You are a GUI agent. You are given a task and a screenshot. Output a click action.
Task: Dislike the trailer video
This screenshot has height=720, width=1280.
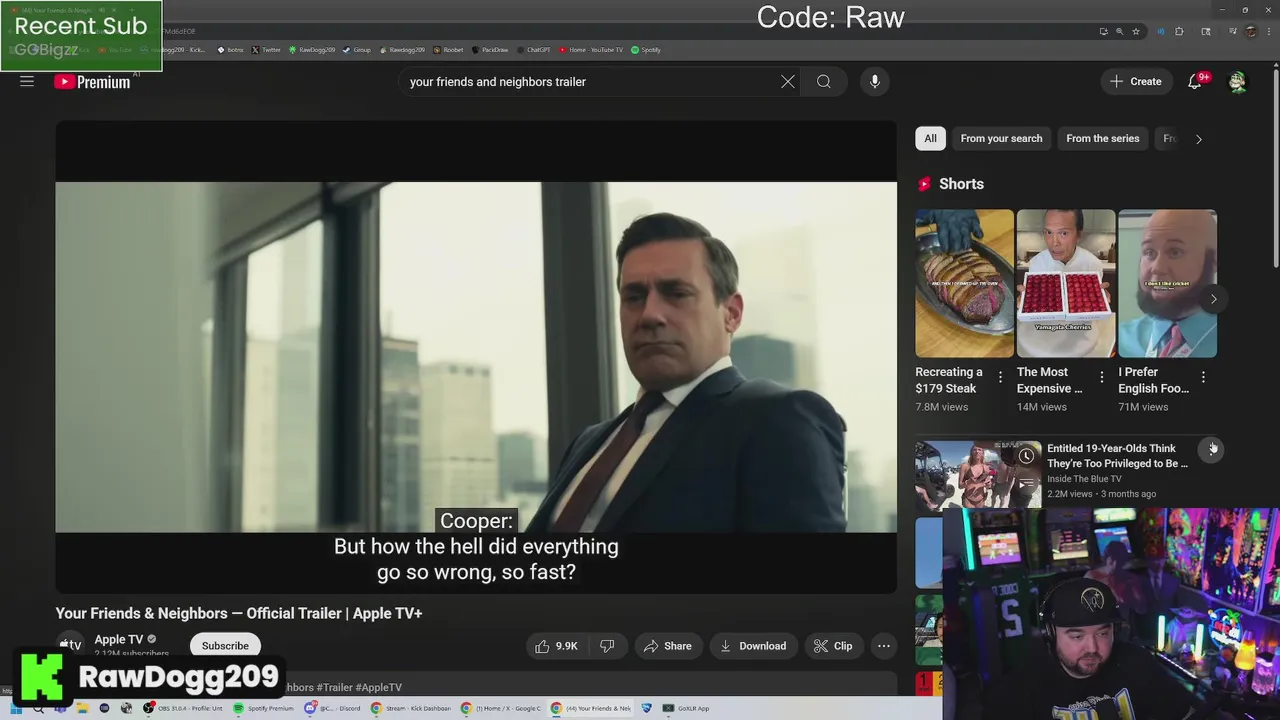click(x=607, y=646)
